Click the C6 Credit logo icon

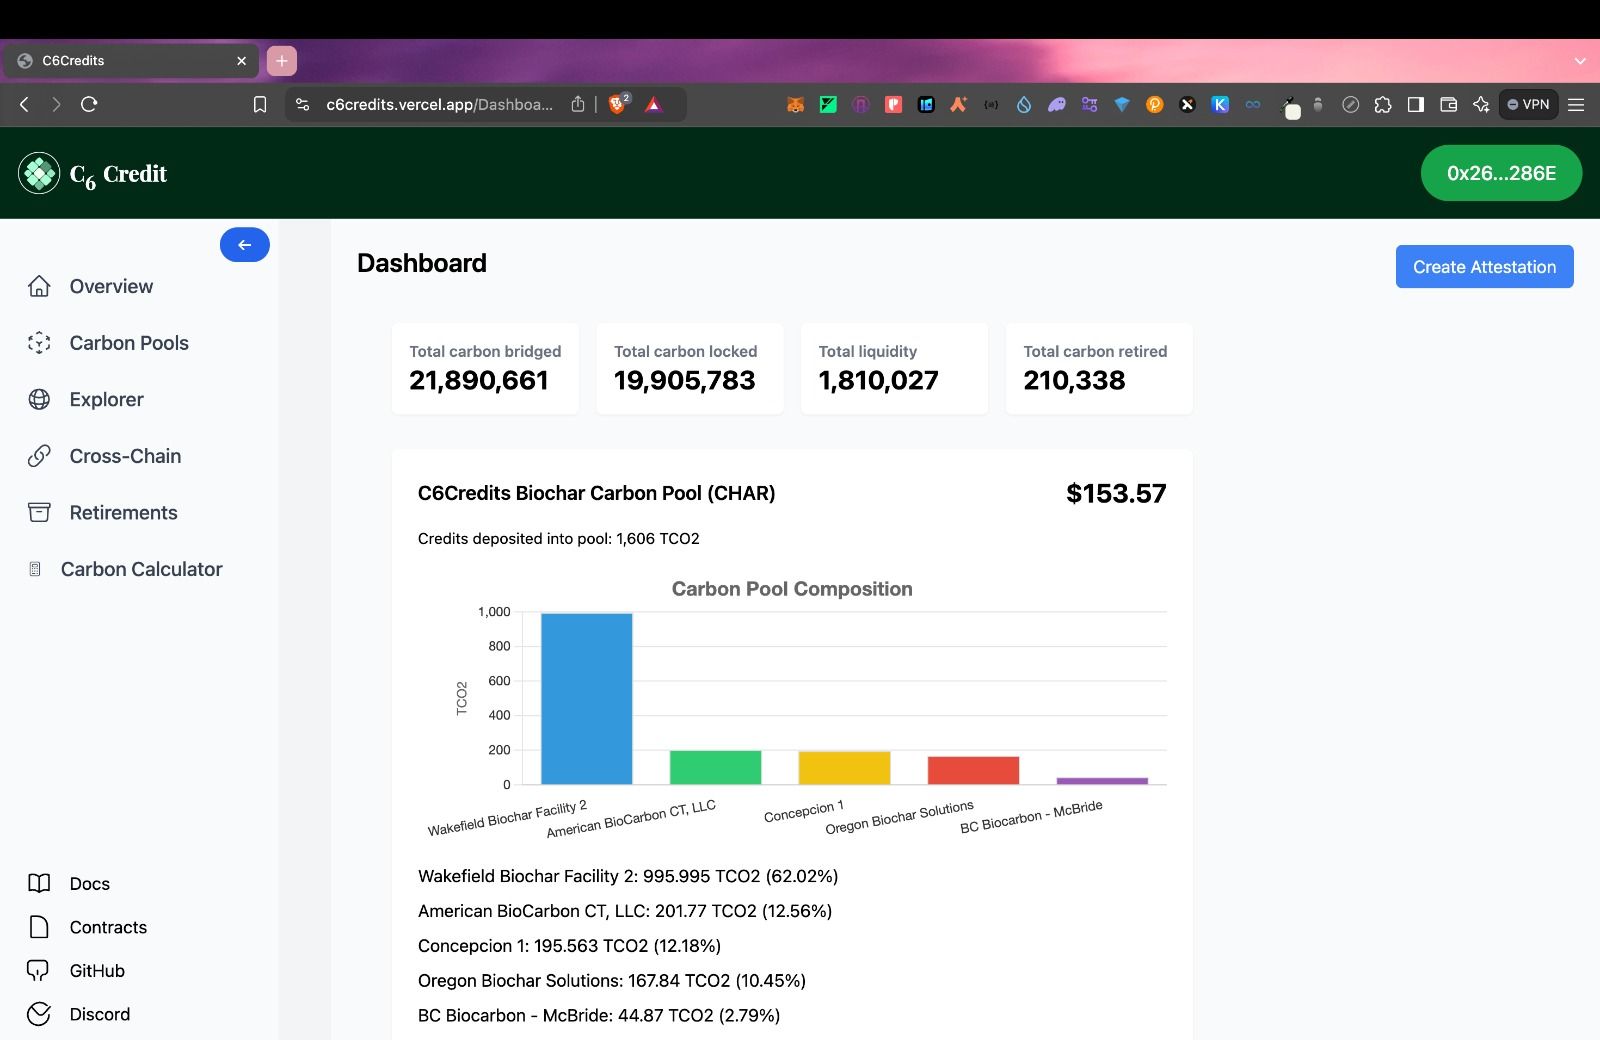[x=39, y=173]
